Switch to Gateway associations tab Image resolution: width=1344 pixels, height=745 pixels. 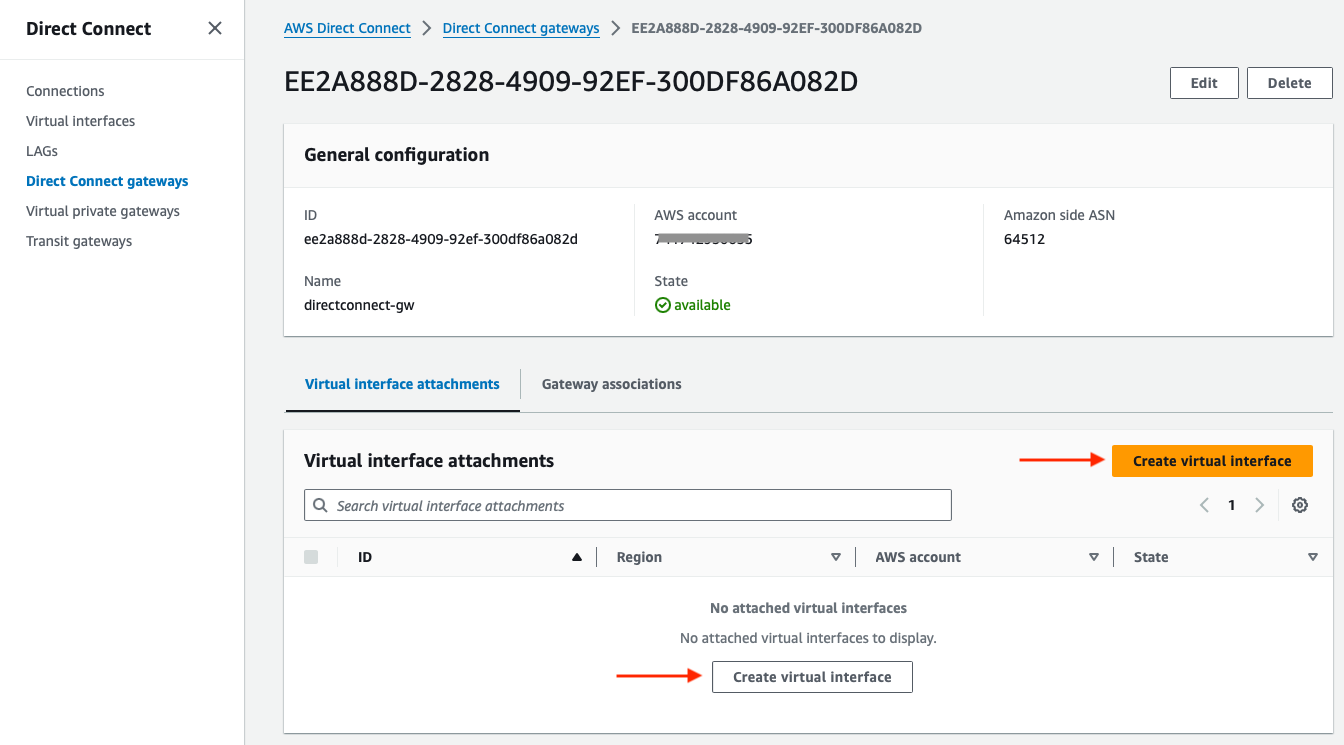(x=611, y=384)
